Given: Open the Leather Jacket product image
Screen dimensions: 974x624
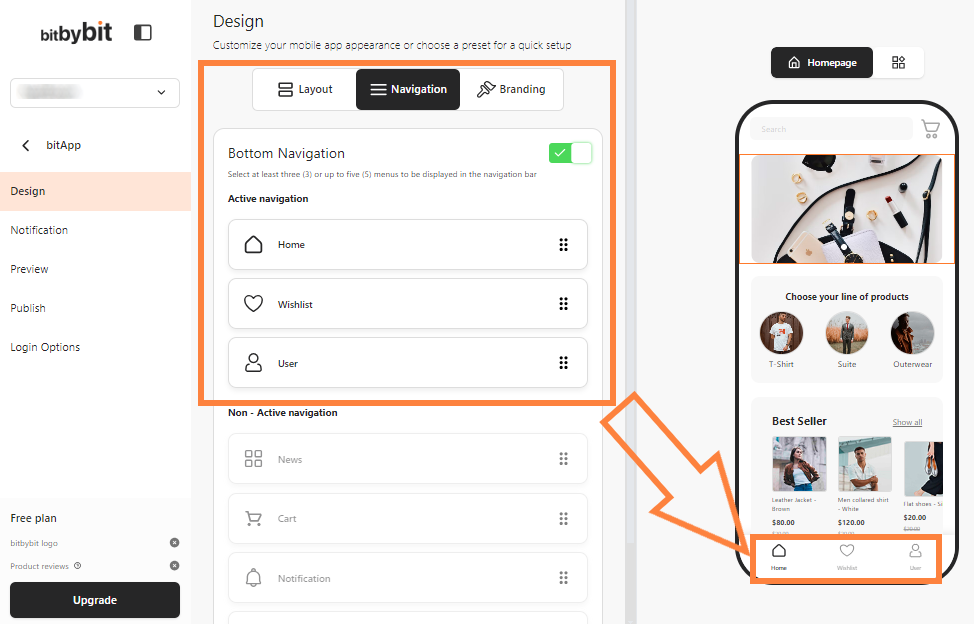Looking at the screenshot, I should pos(799,464).
